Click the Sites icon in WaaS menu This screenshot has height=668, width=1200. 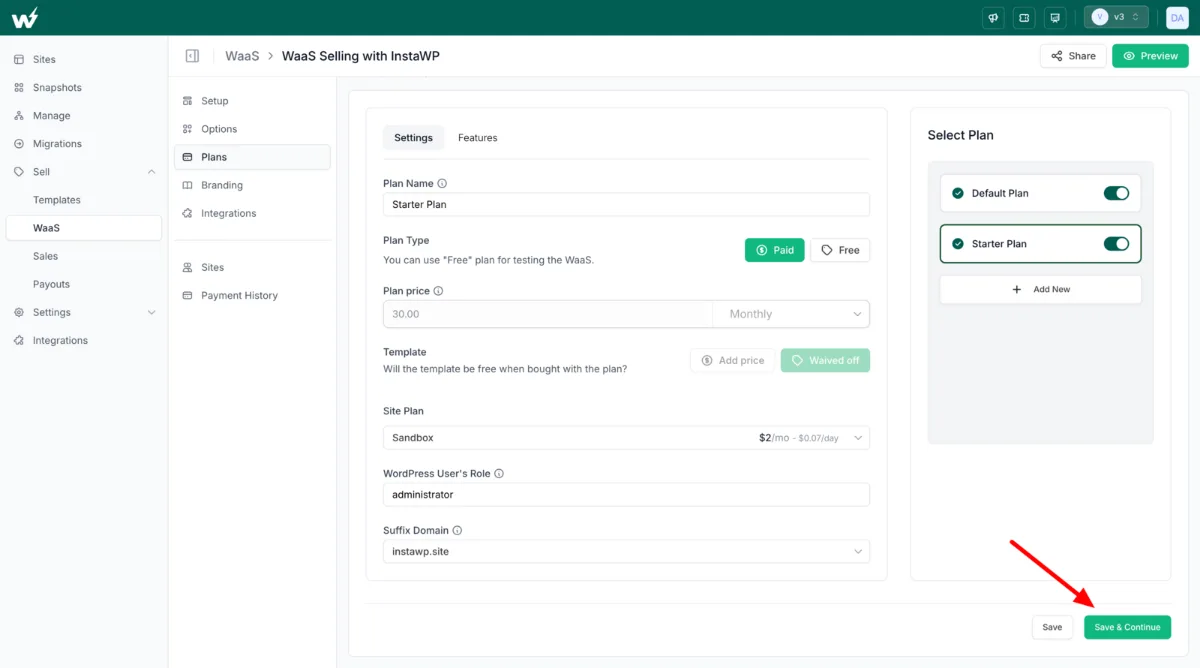point(188,267)
